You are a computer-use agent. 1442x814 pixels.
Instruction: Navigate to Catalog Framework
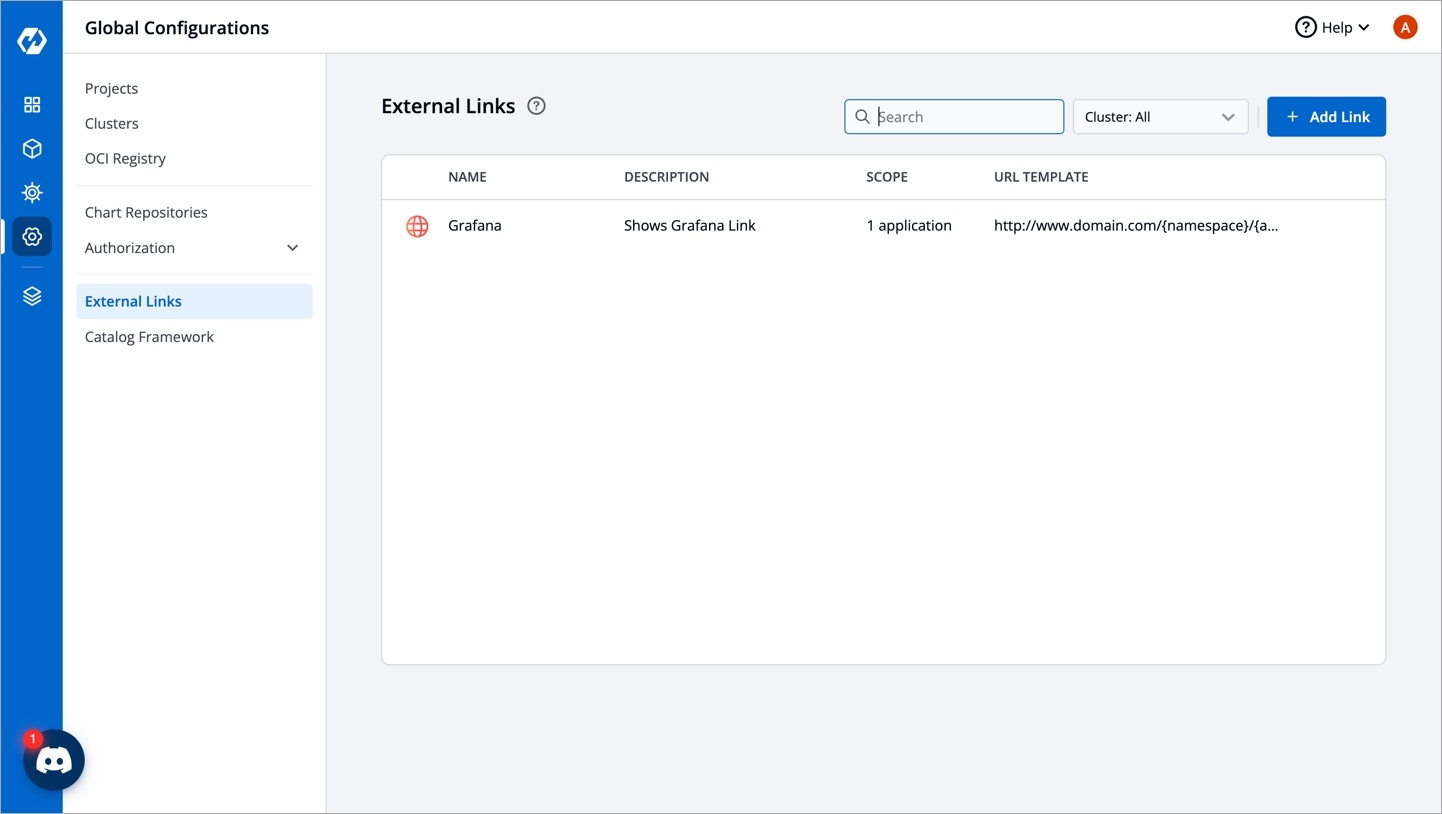[x=150, y=337]
